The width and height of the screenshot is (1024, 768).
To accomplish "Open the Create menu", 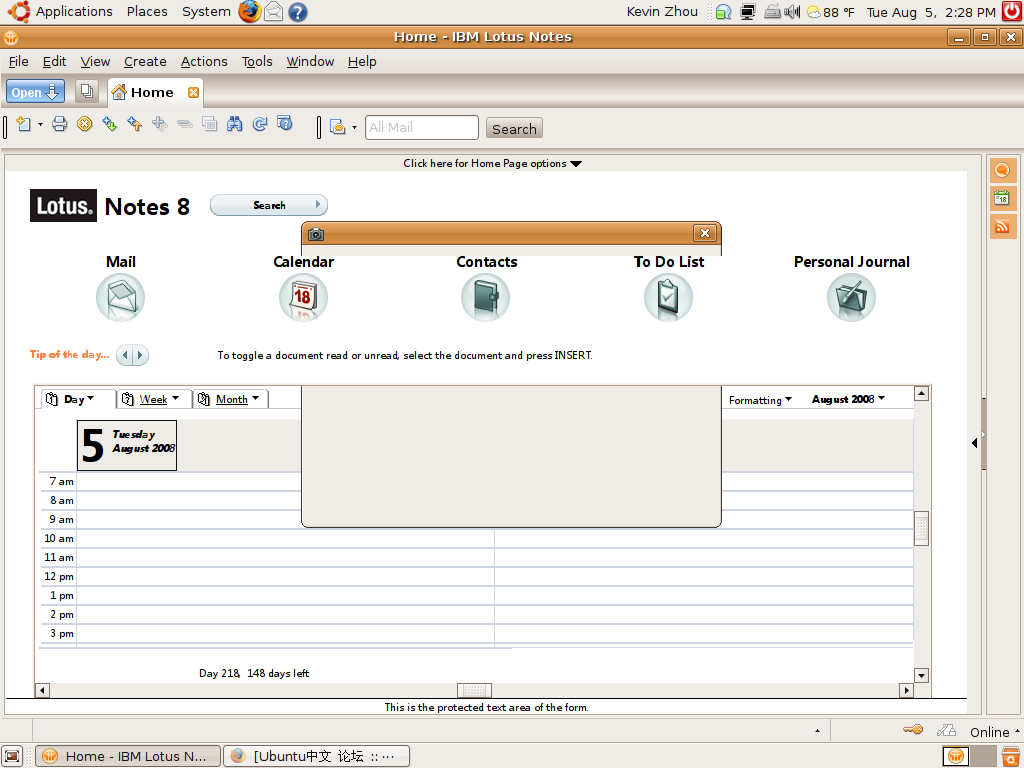I will tap(145, 61).
